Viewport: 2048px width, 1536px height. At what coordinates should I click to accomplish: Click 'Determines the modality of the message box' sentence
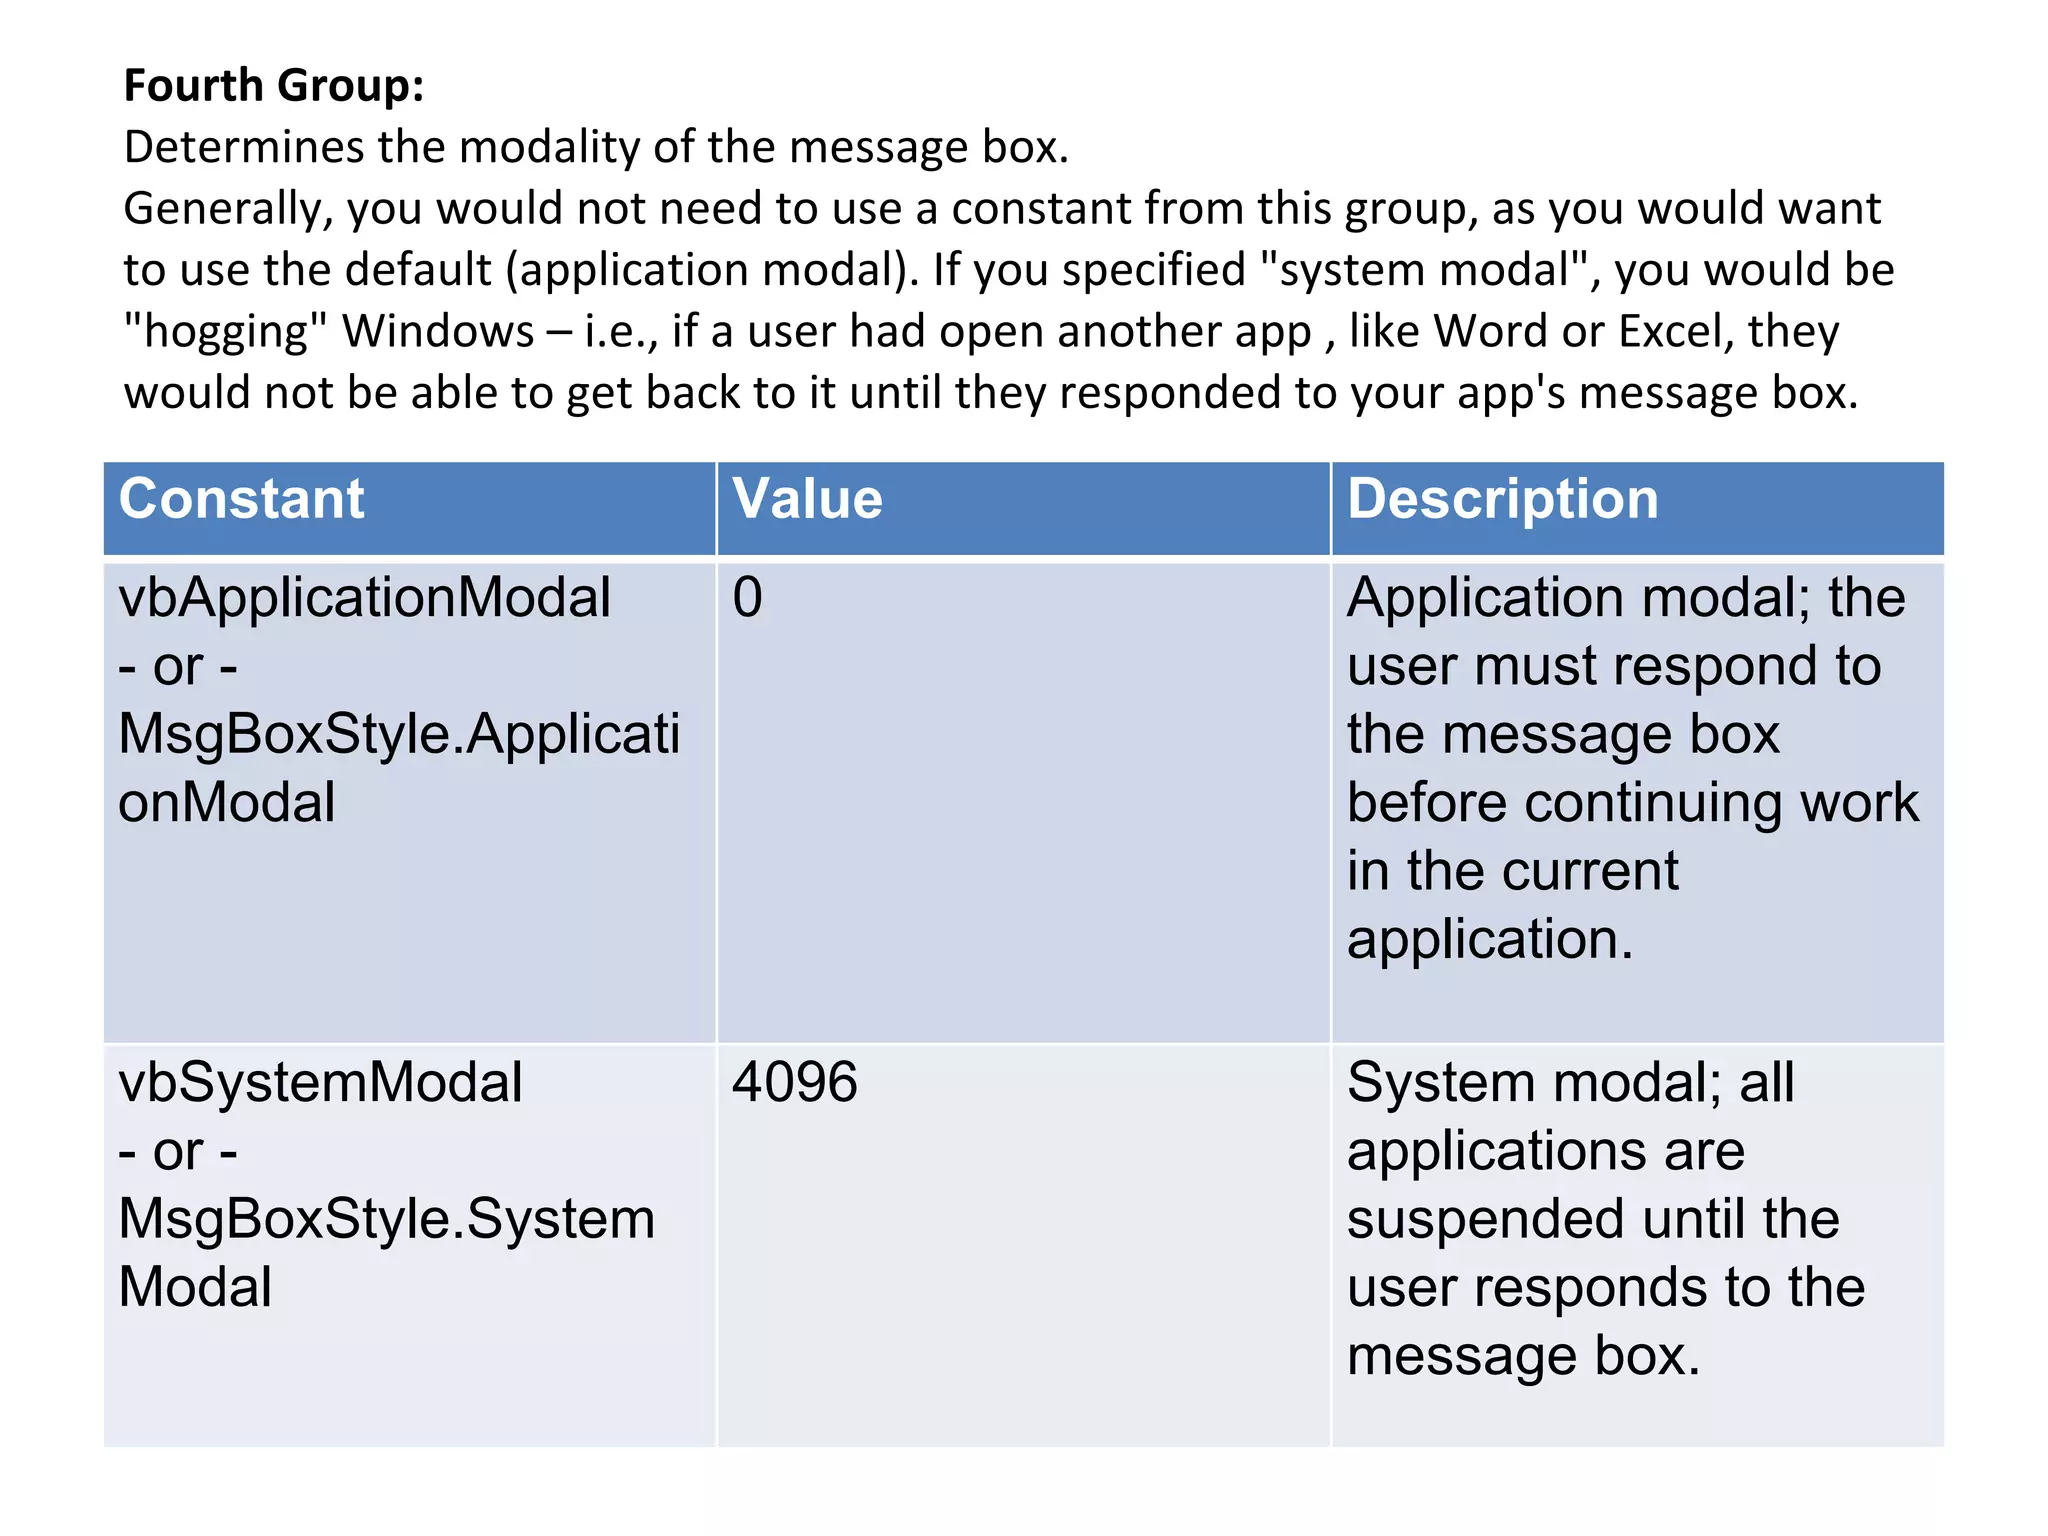596,148
